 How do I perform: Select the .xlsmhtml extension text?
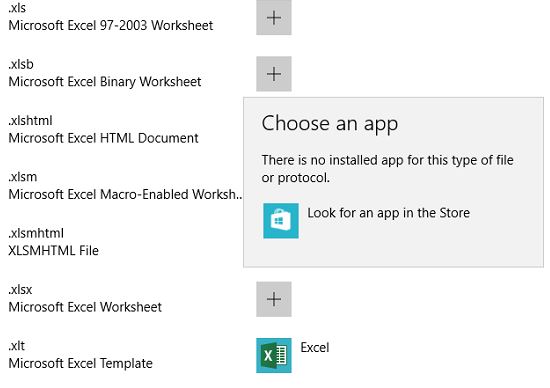click(x=36, y=233)
